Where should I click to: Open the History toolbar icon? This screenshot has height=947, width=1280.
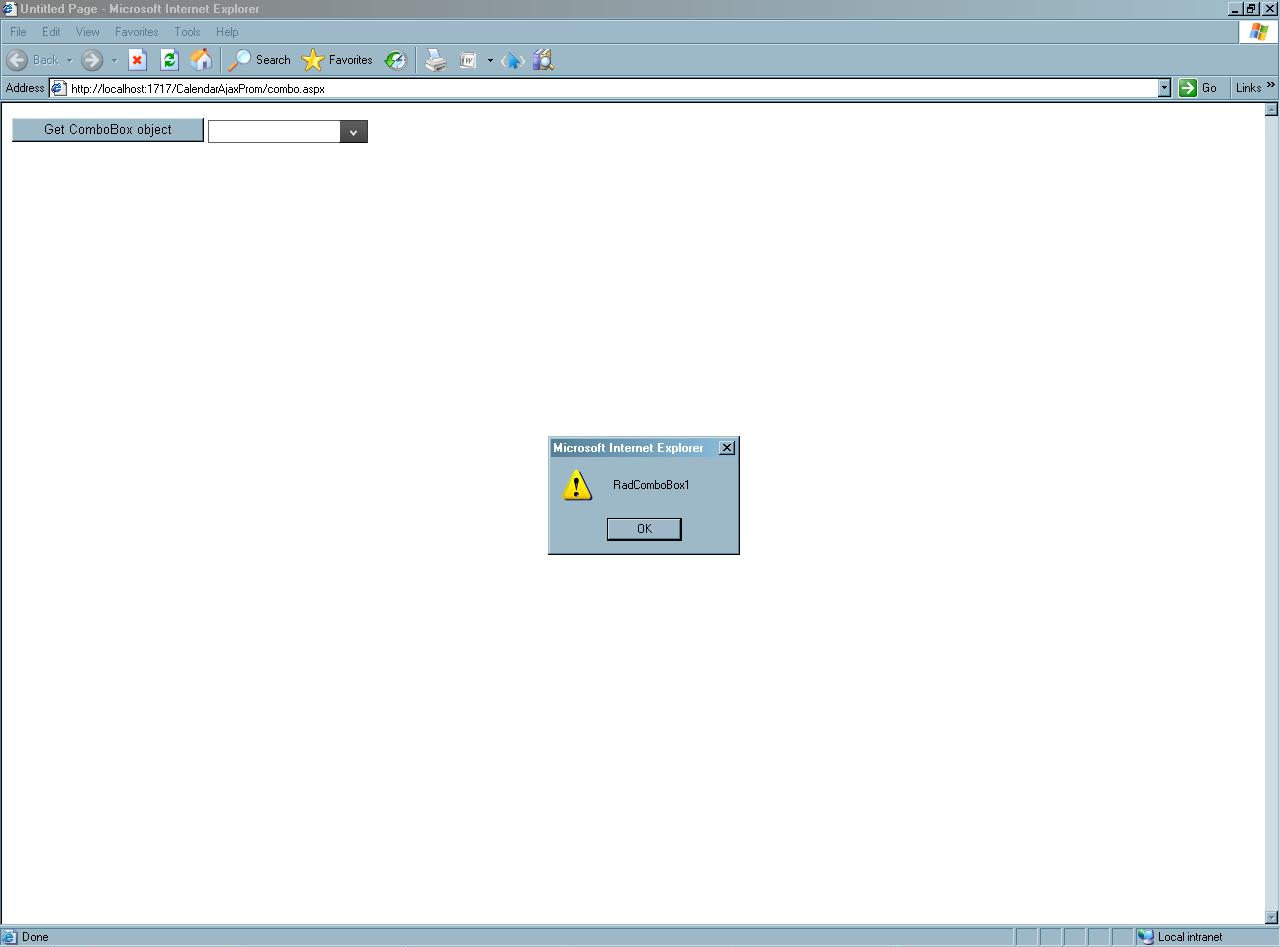click(x=396, y=60)
